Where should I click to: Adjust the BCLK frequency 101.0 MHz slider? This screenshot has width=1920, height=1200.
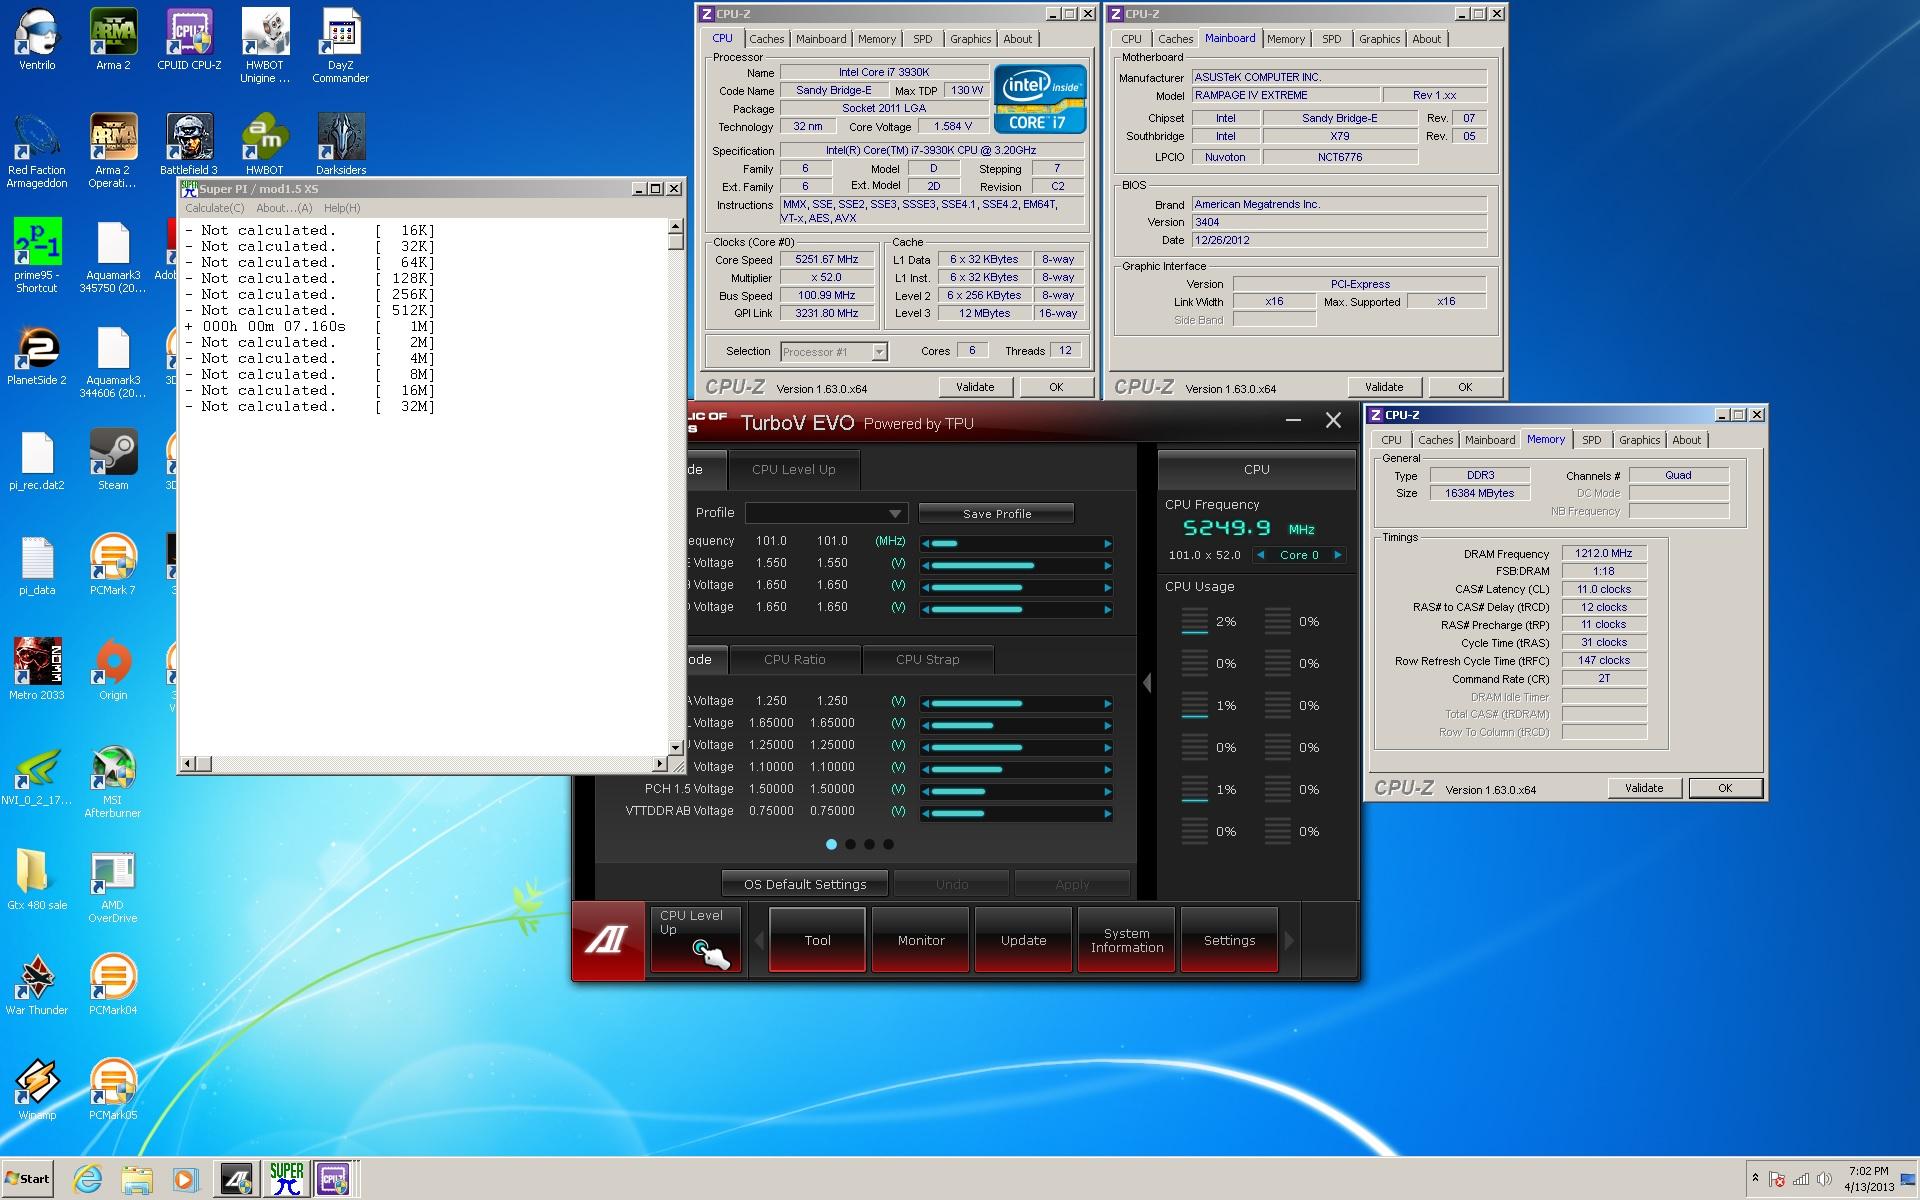click(1017, 543)
